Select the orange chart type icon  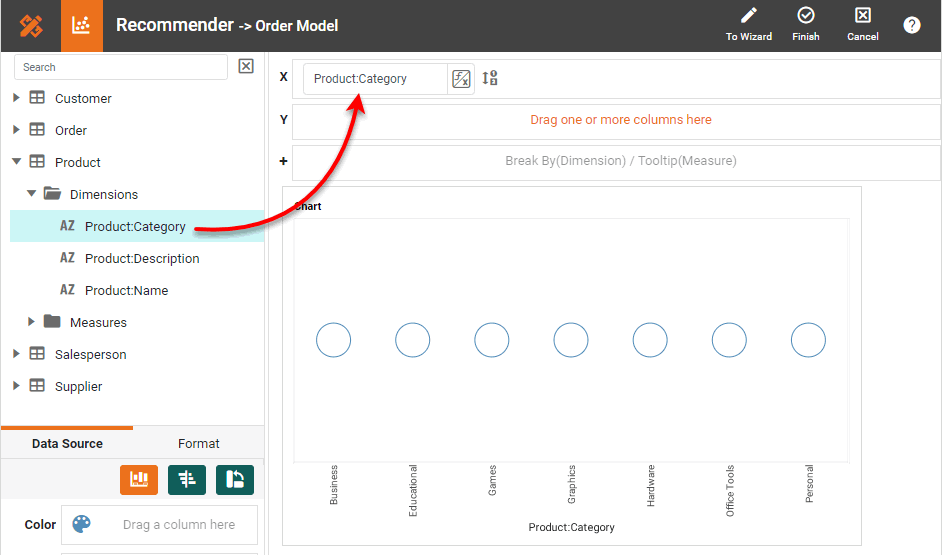pyautogui.click(x=139, y=480)
